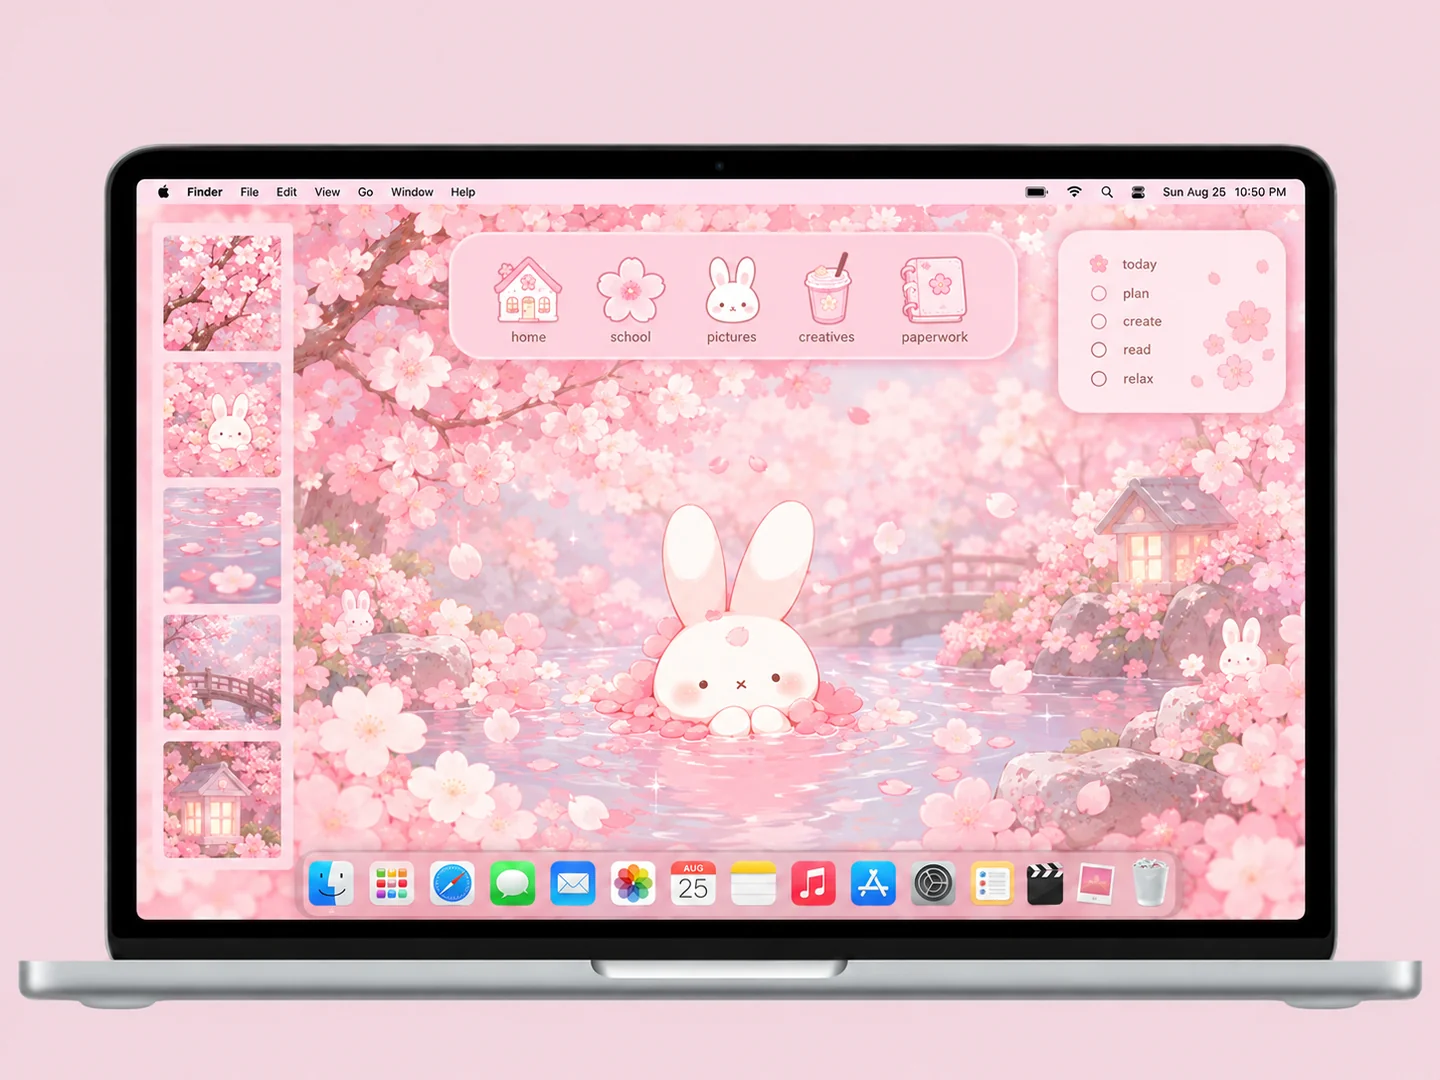Select the lantern house thumbnail

pos(222,799)
